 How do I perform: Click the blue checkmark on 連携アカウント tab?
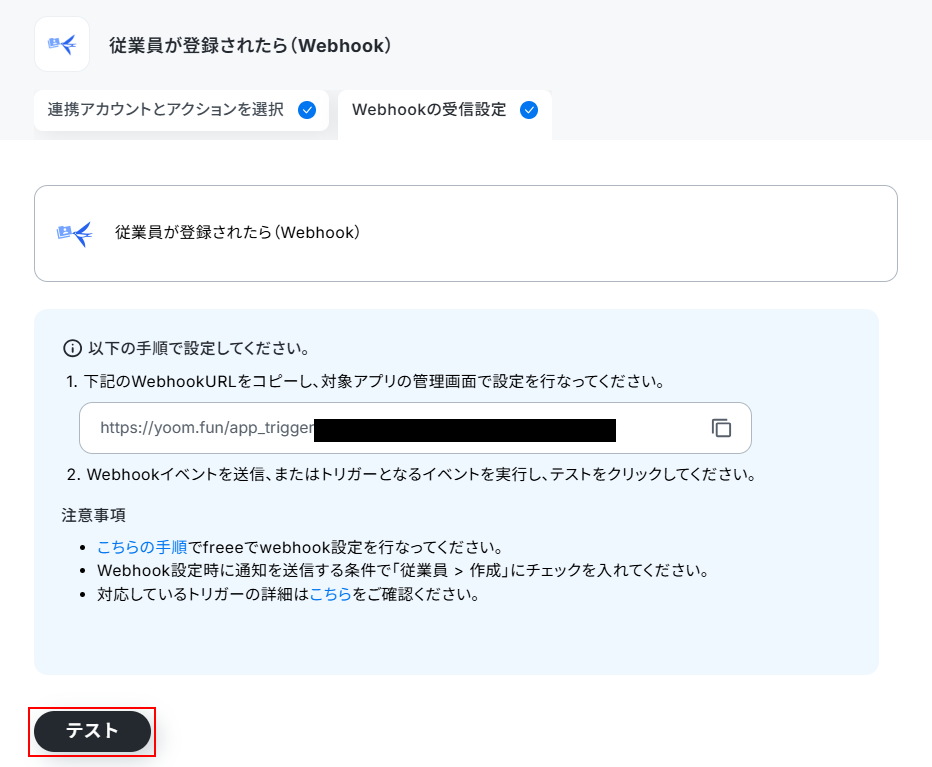307,110
